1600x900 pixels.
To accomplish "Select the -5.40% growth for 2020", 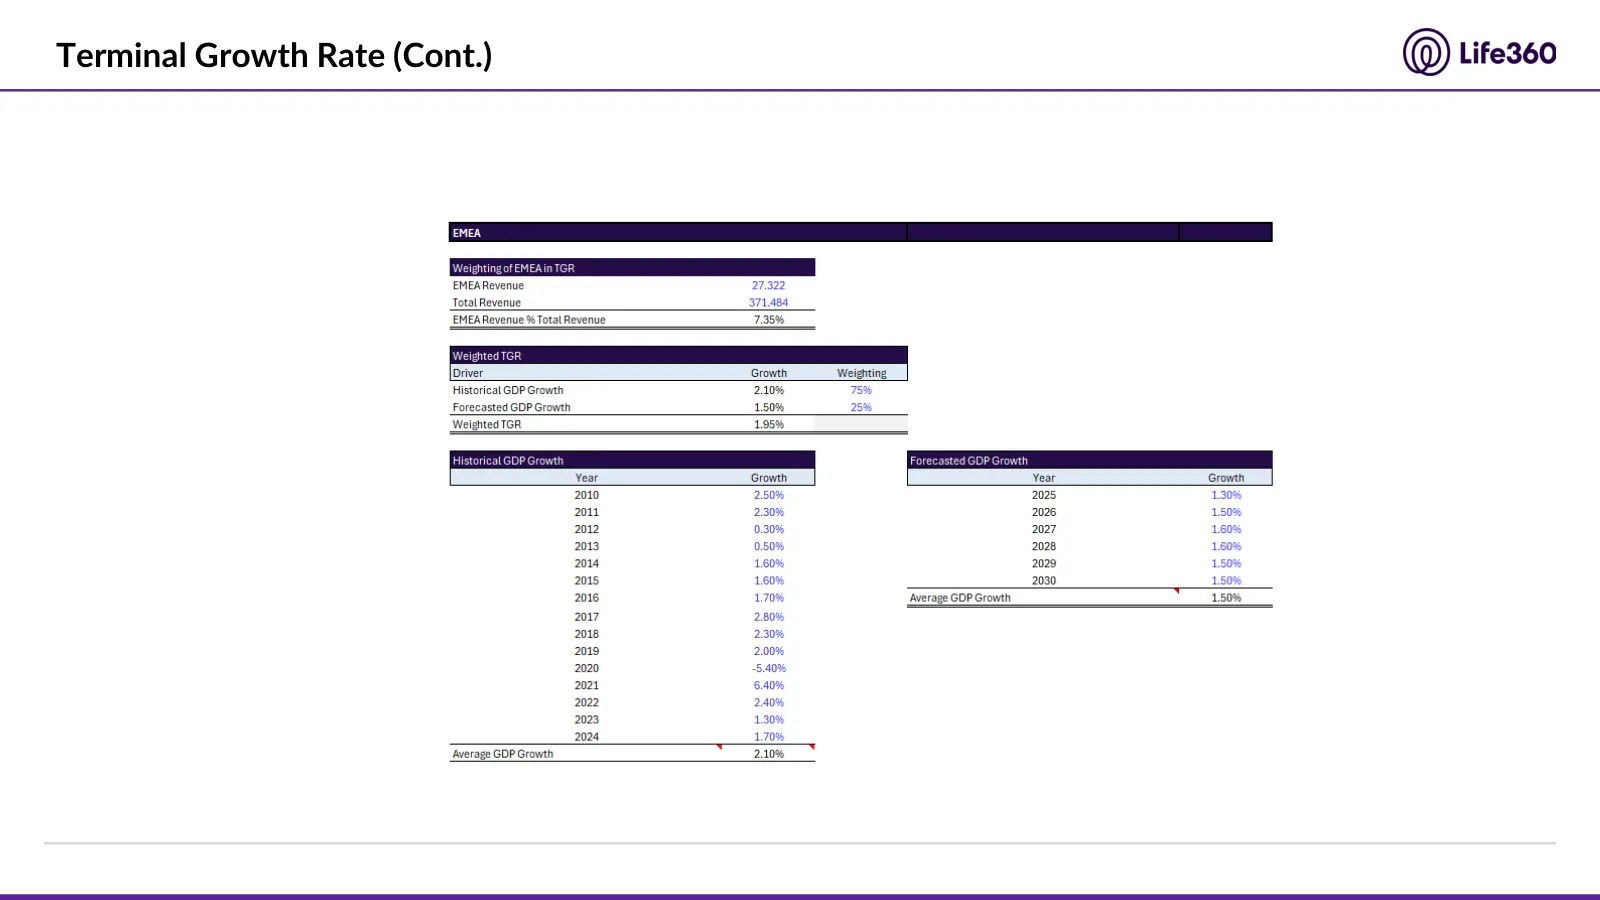I will pyautogui.click(x=769, y=668).
